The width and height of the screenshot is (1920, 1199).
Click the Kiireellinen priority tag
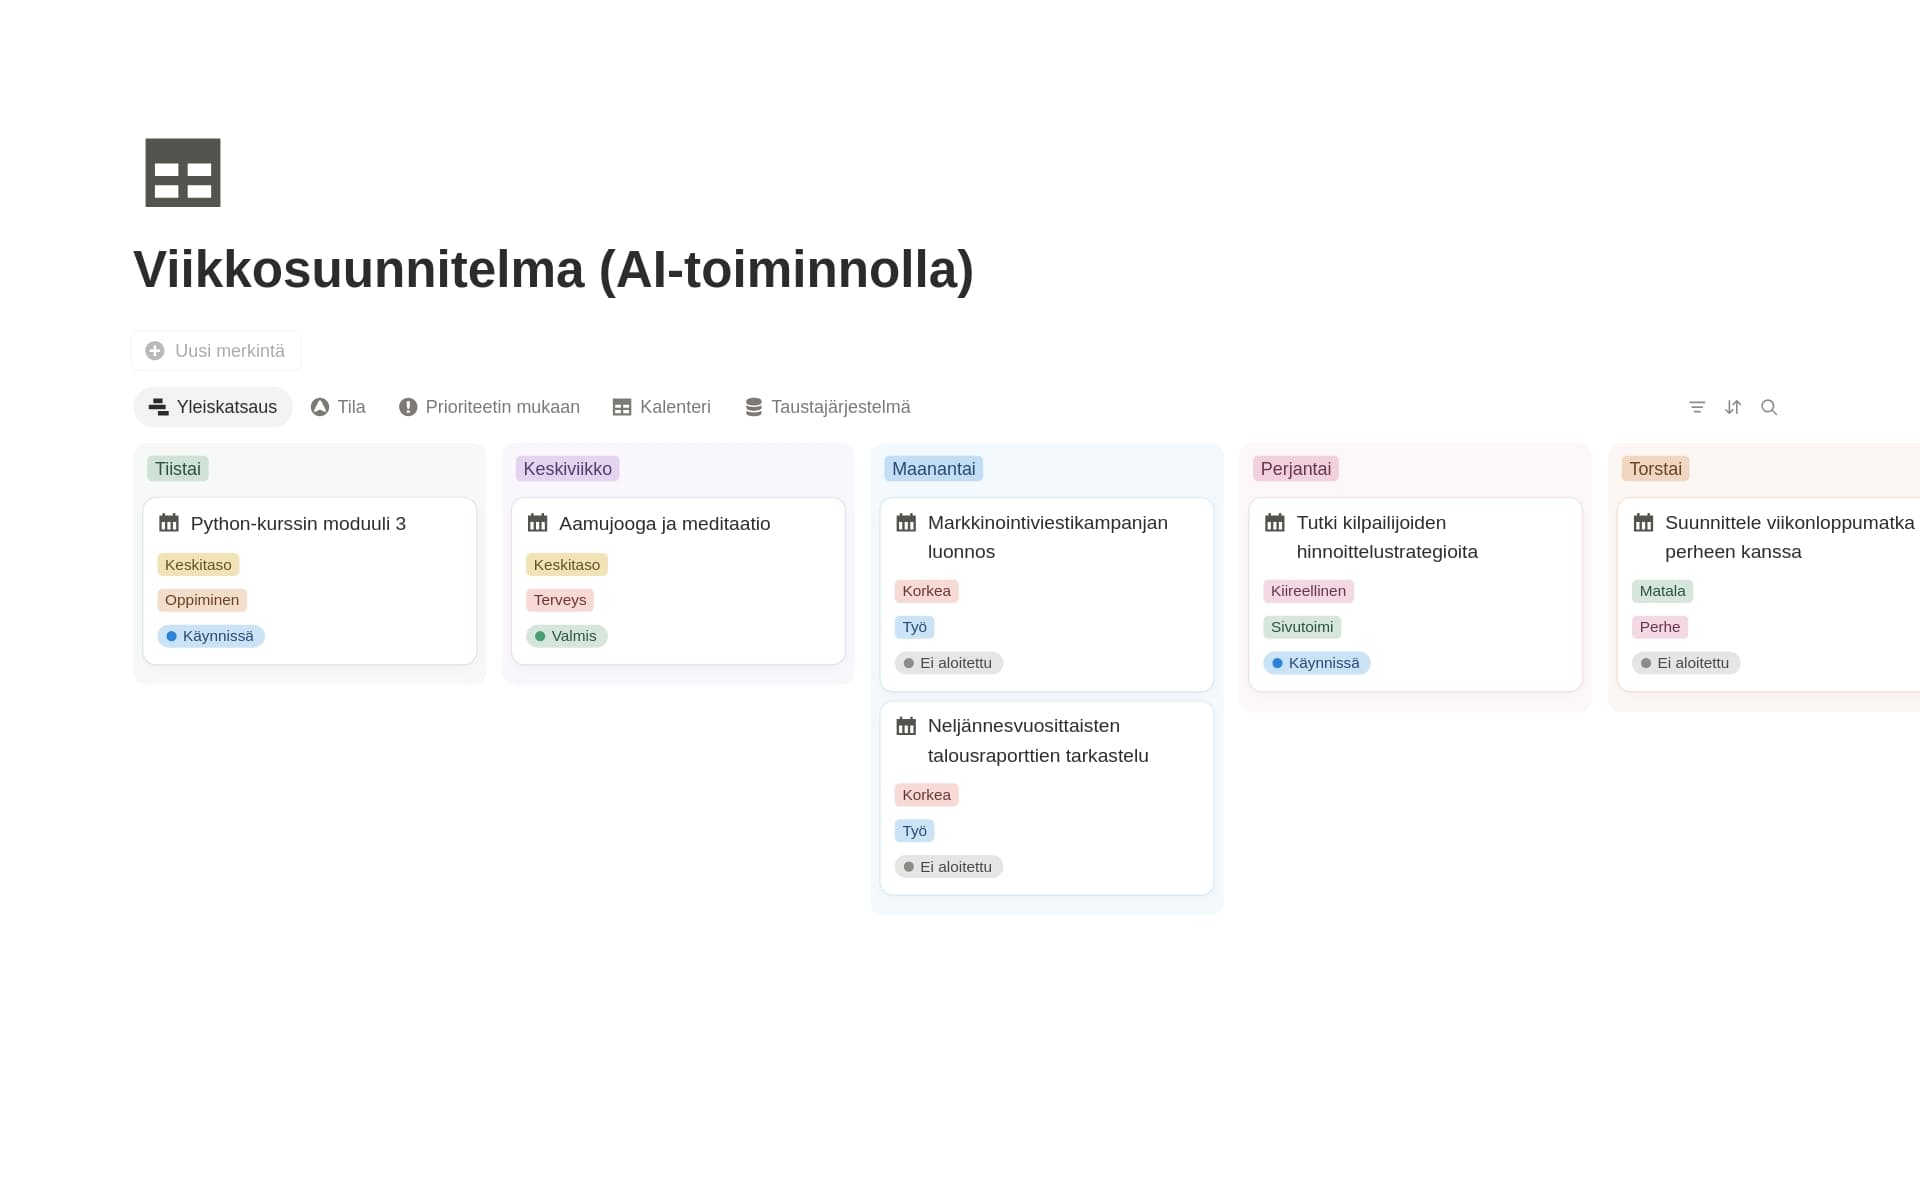click(x=1308, y=591)
